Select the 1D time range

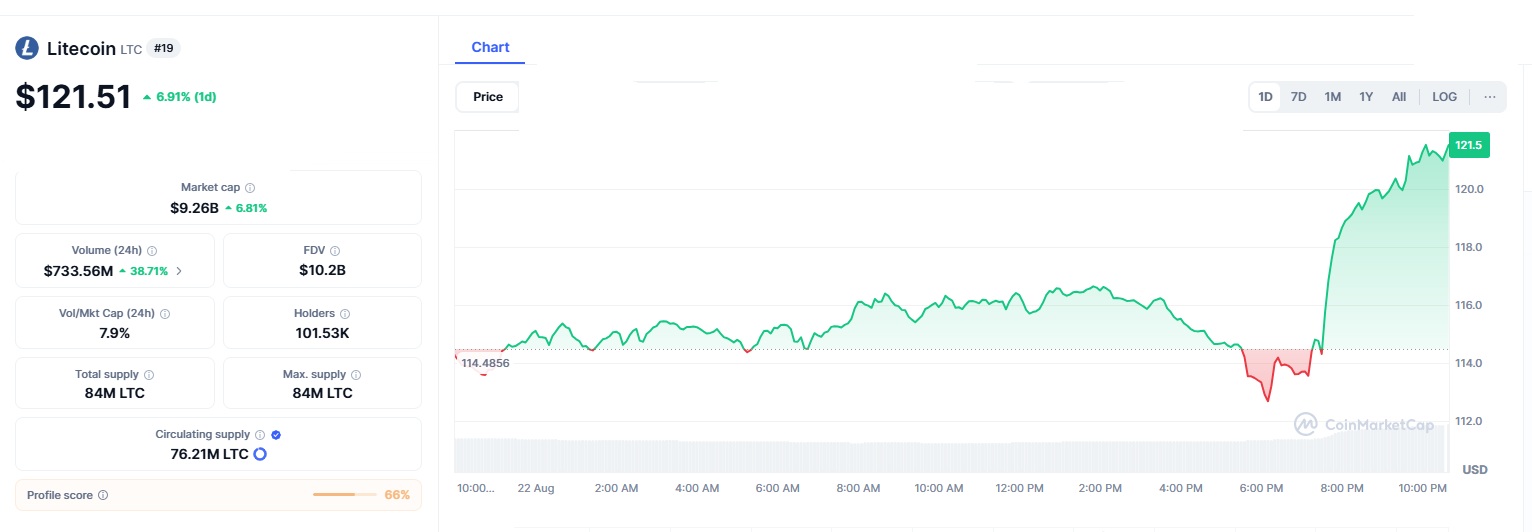click(x=1265, y=97)
